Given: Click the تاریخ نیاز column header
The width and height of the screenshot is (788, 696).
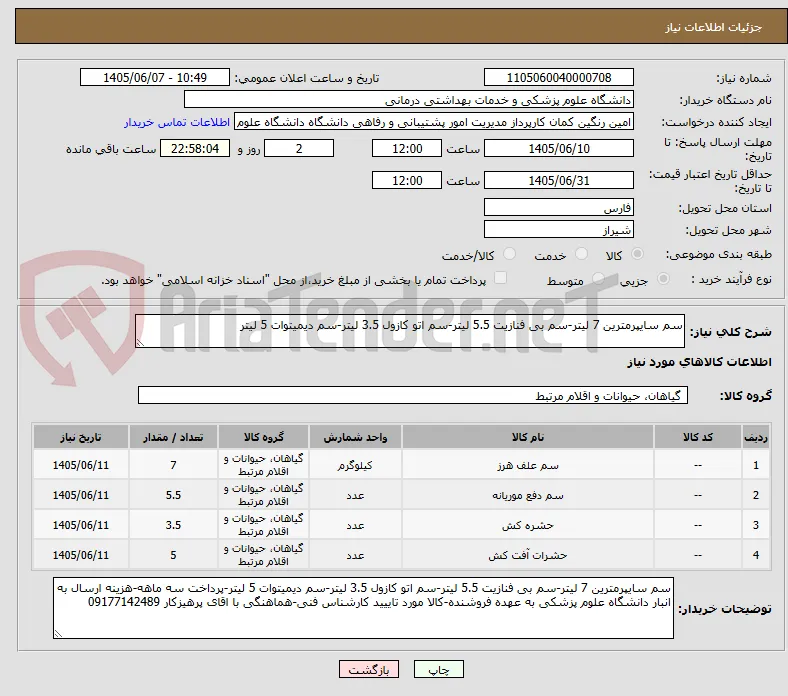Looking at the screenshot, I should pyautogui.click(x=81, y=437).
